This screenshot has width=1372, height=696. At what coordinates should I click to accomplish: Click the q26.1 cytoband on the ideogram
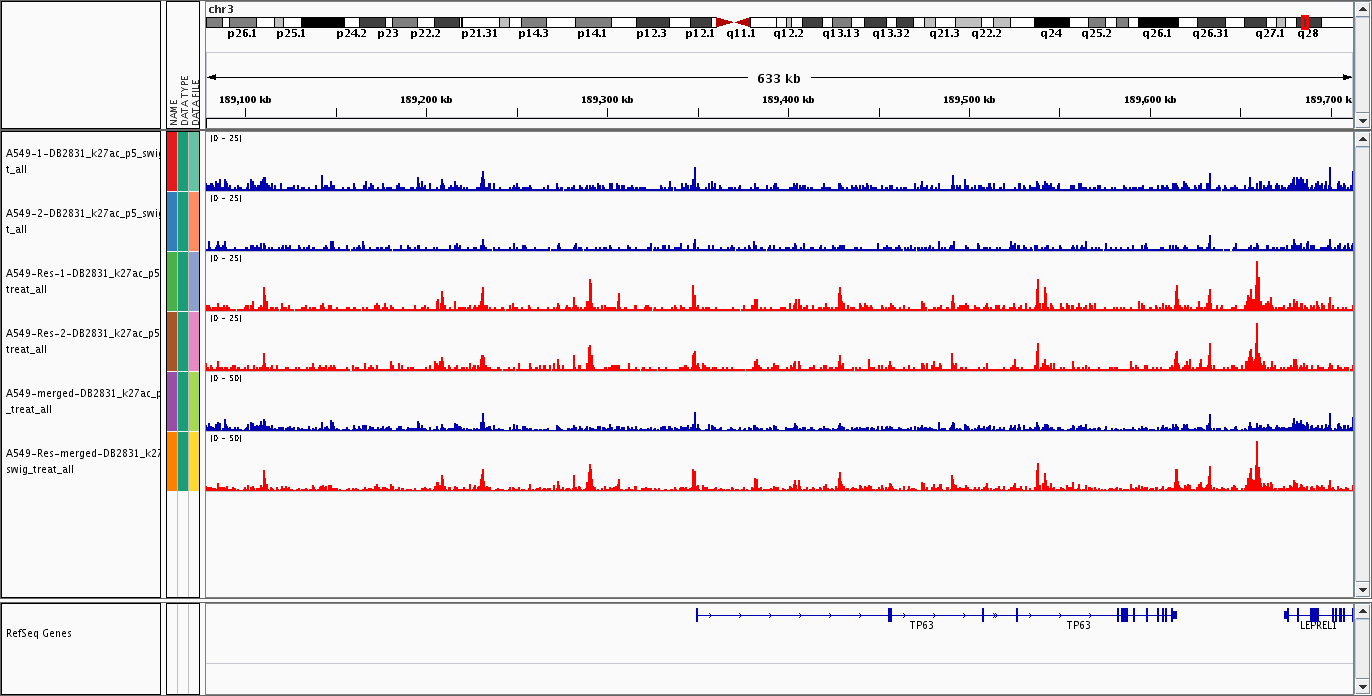(1157, 22)
